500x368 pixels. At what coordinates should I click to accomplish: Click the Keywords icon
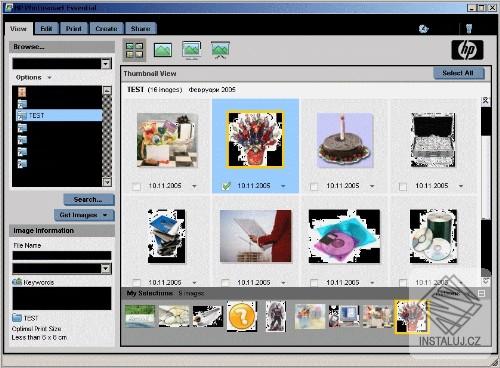pos(17,282)
